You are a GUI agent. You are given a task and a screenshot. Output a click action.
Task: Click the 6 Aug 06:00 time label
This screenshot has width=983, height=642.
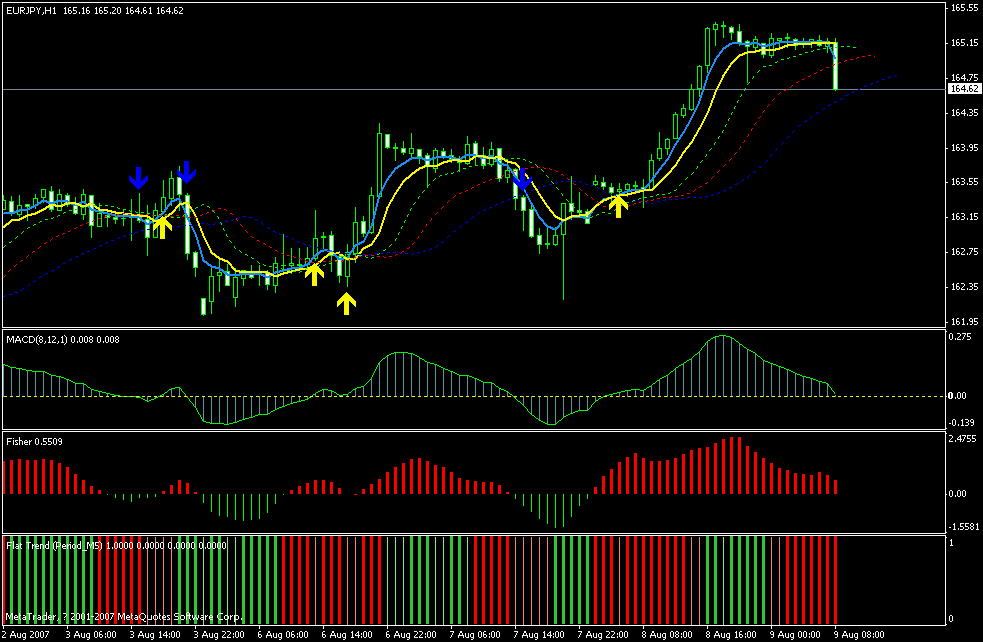click(x=281, y=635)
